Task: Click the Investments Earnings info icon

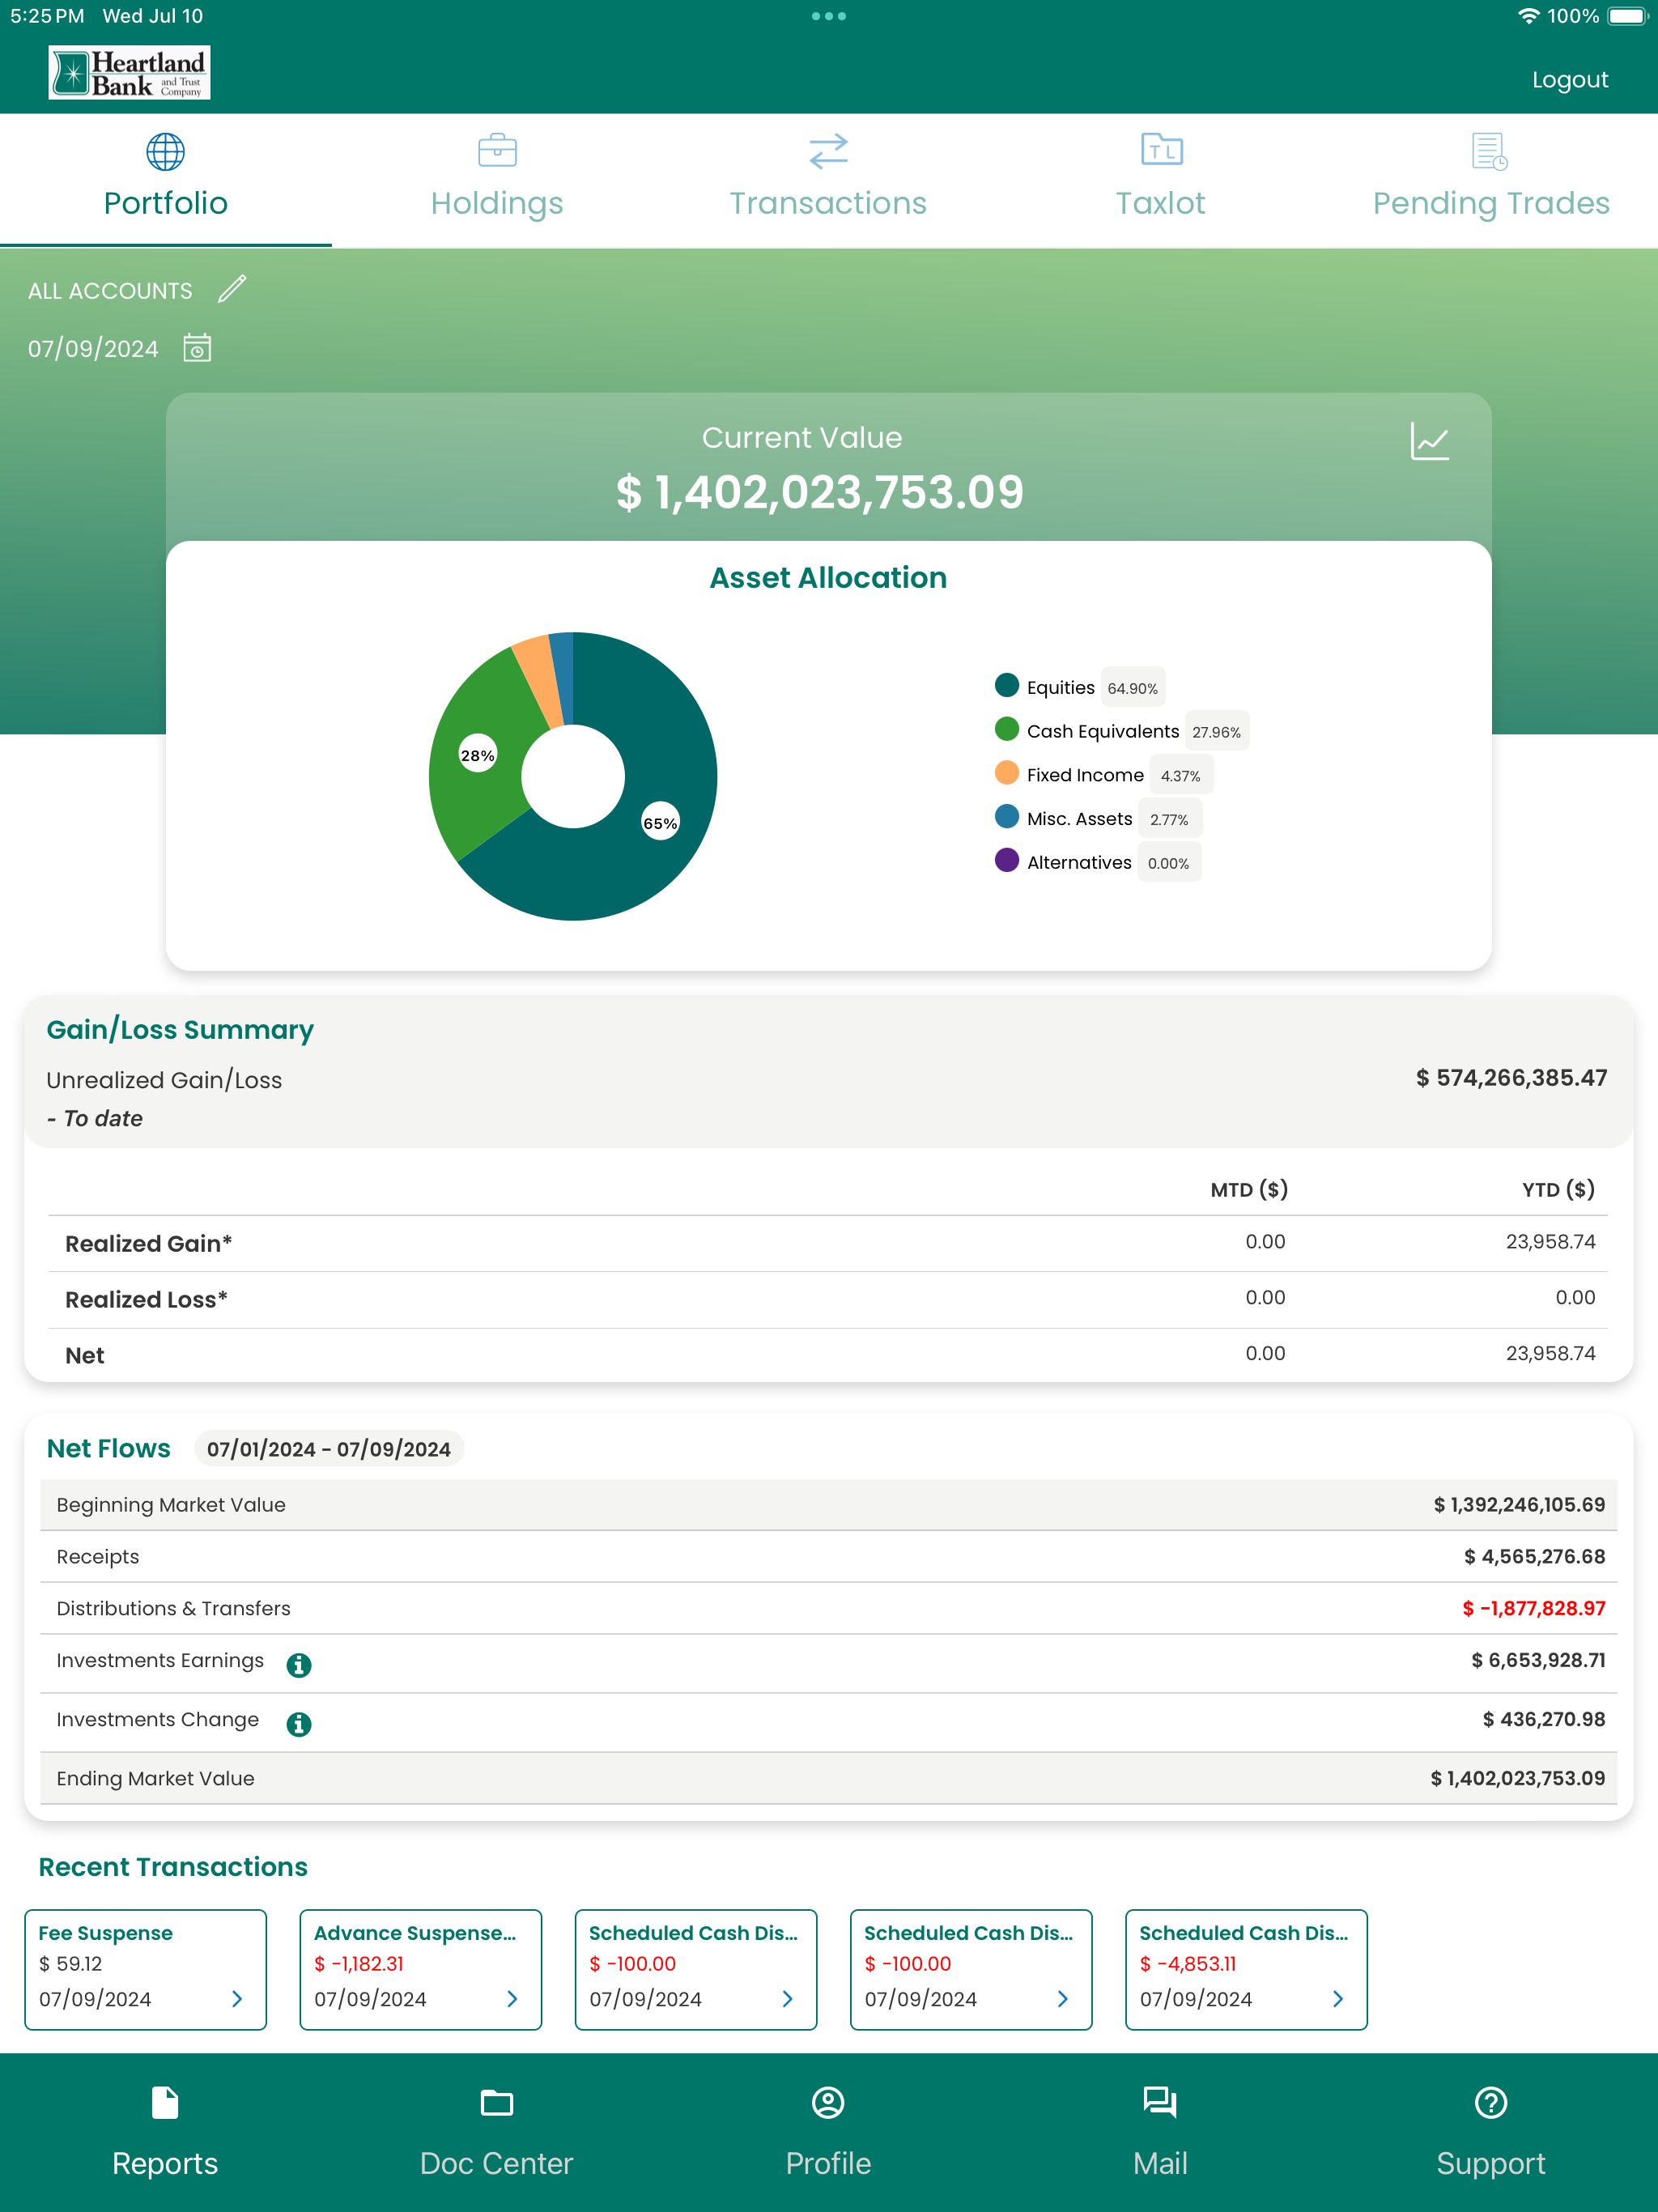Action: (298, 1664)
